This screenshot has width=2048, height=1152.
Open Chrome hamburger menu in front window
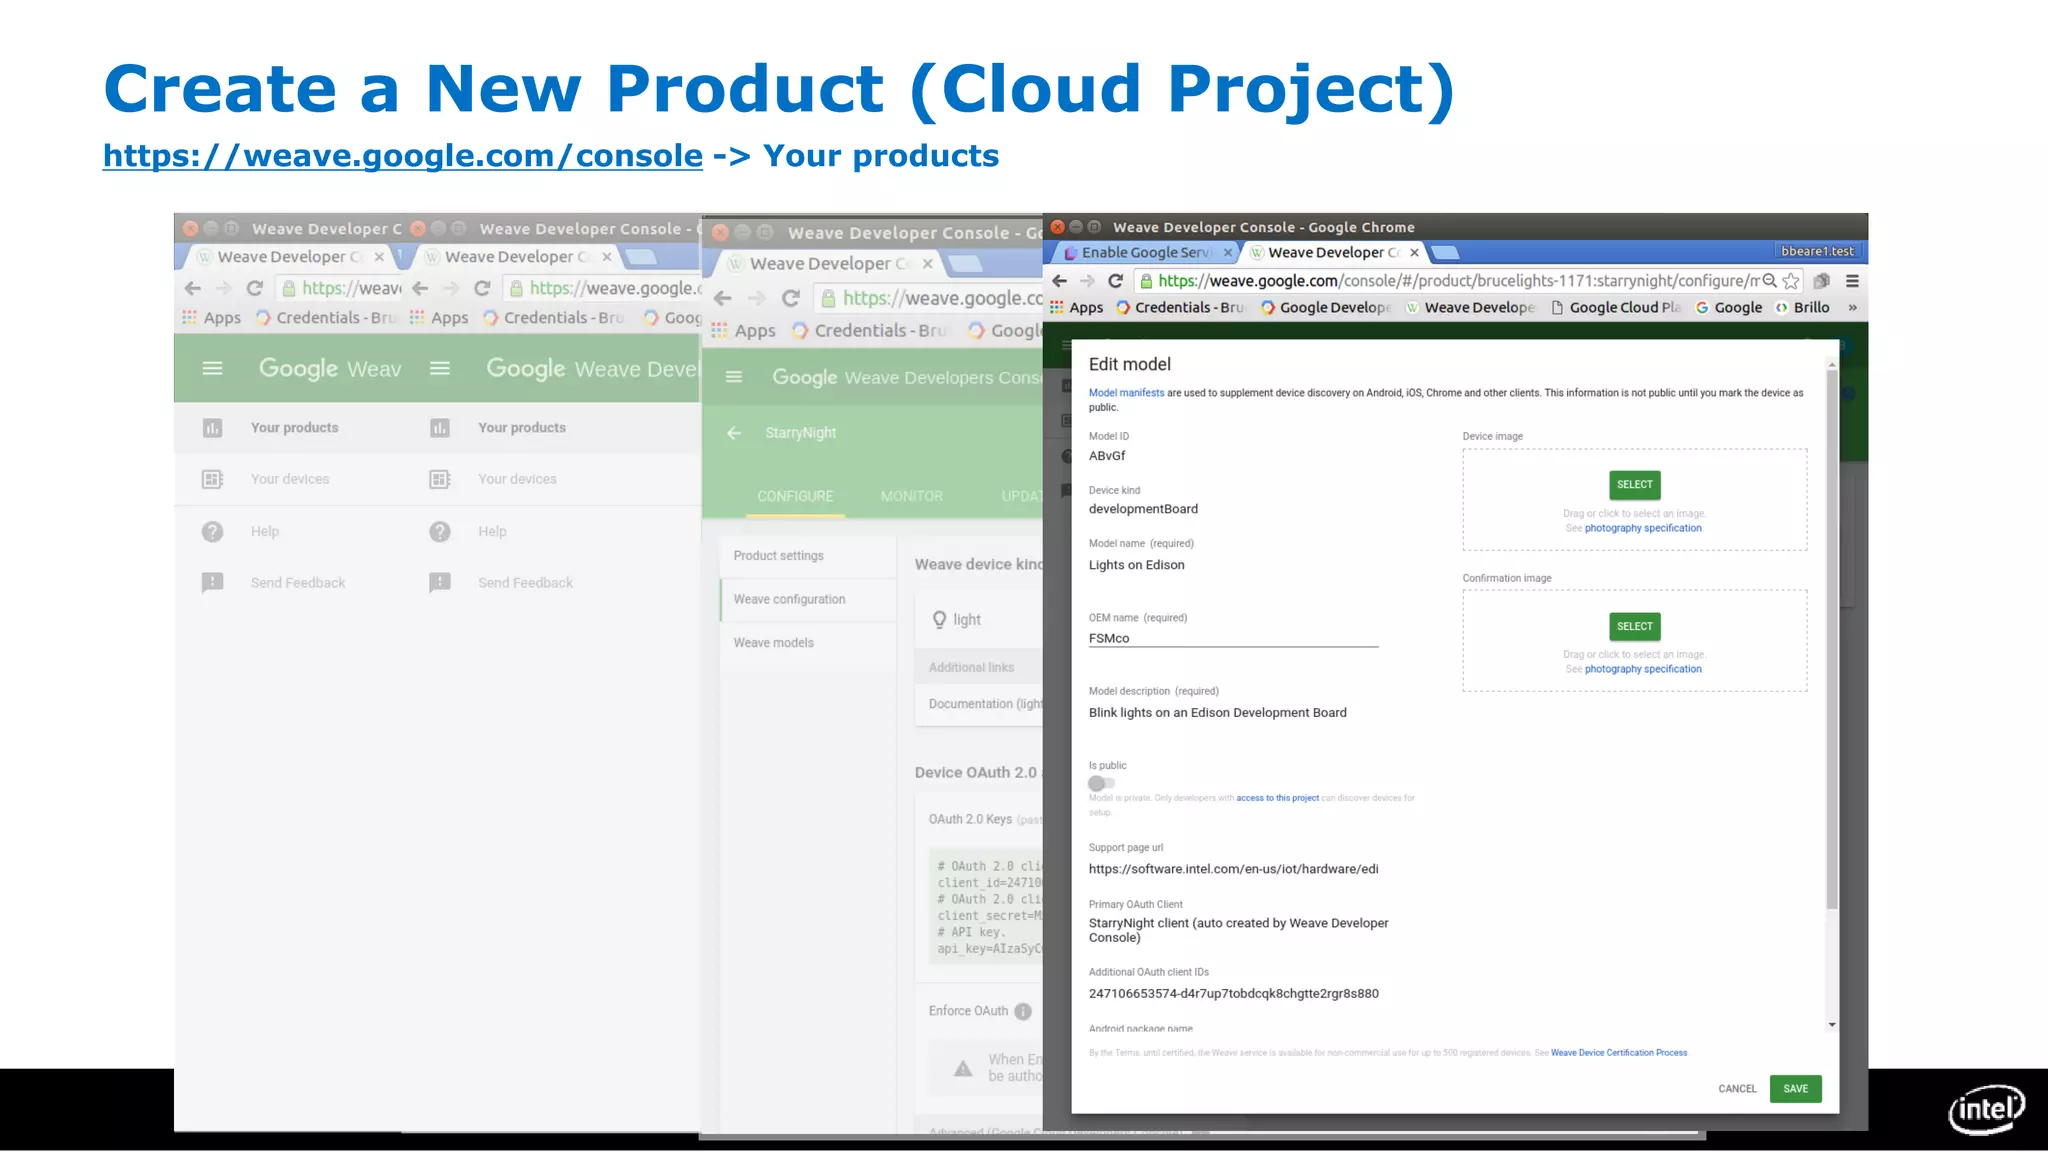(x=1852, y=281)
